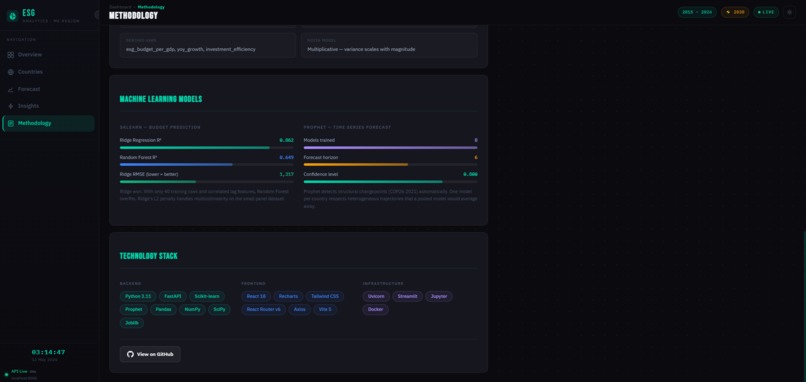Click the theme toggle icon in header

(790, 12)
